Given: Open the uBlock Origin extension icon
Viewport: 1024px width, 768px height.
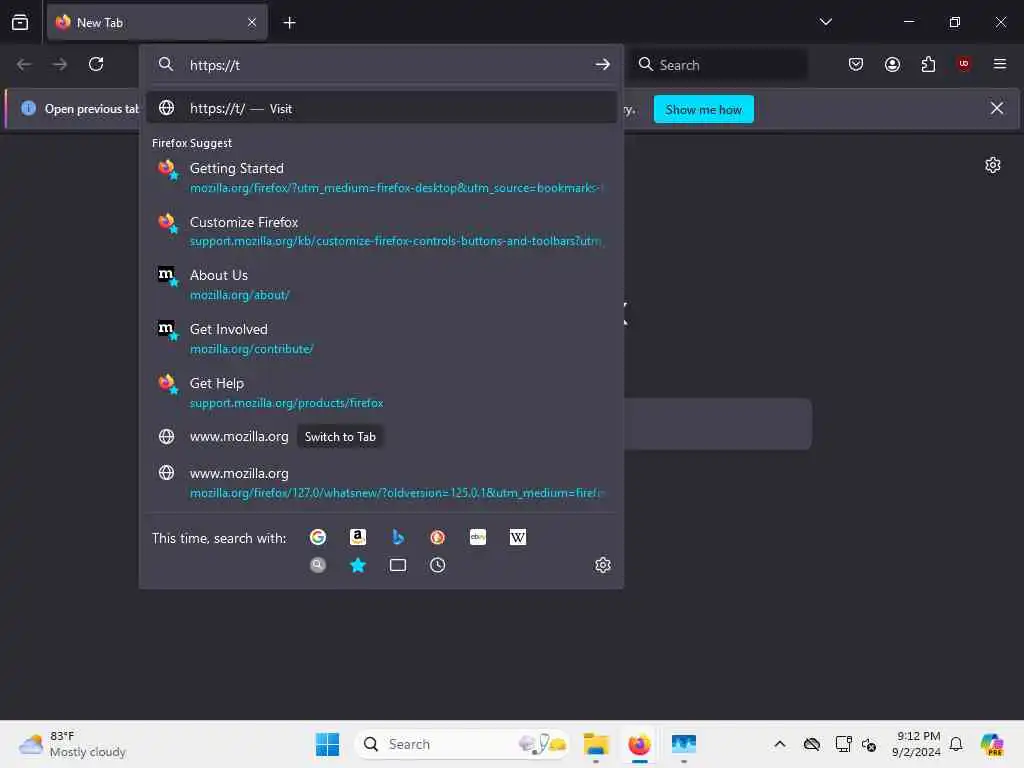Looking at the screenshot, I should coord(963,63).
